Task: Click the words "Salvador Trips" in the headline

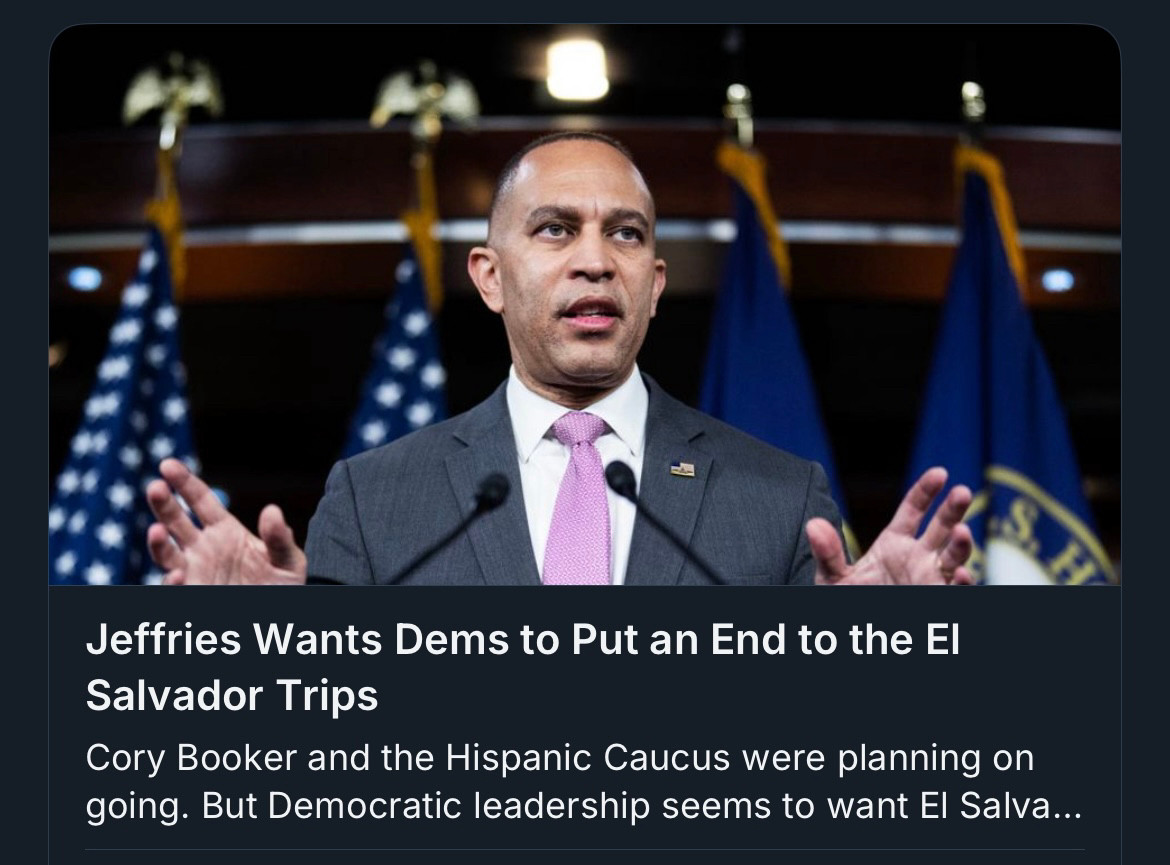Action: (x=232, y=696)
